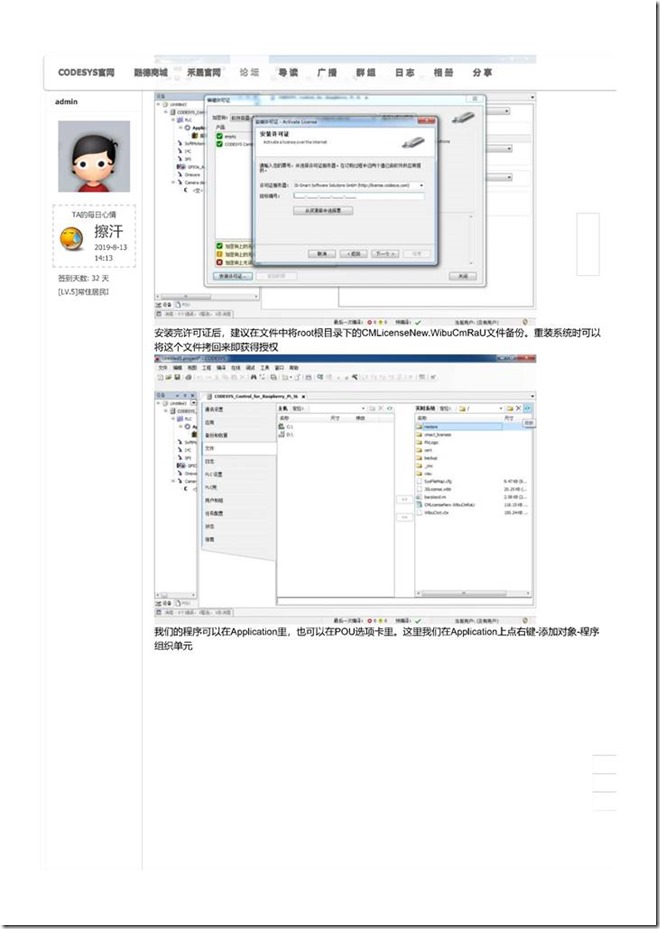Open the File menu in CODESYS menu bar

[x=162, y=368]
